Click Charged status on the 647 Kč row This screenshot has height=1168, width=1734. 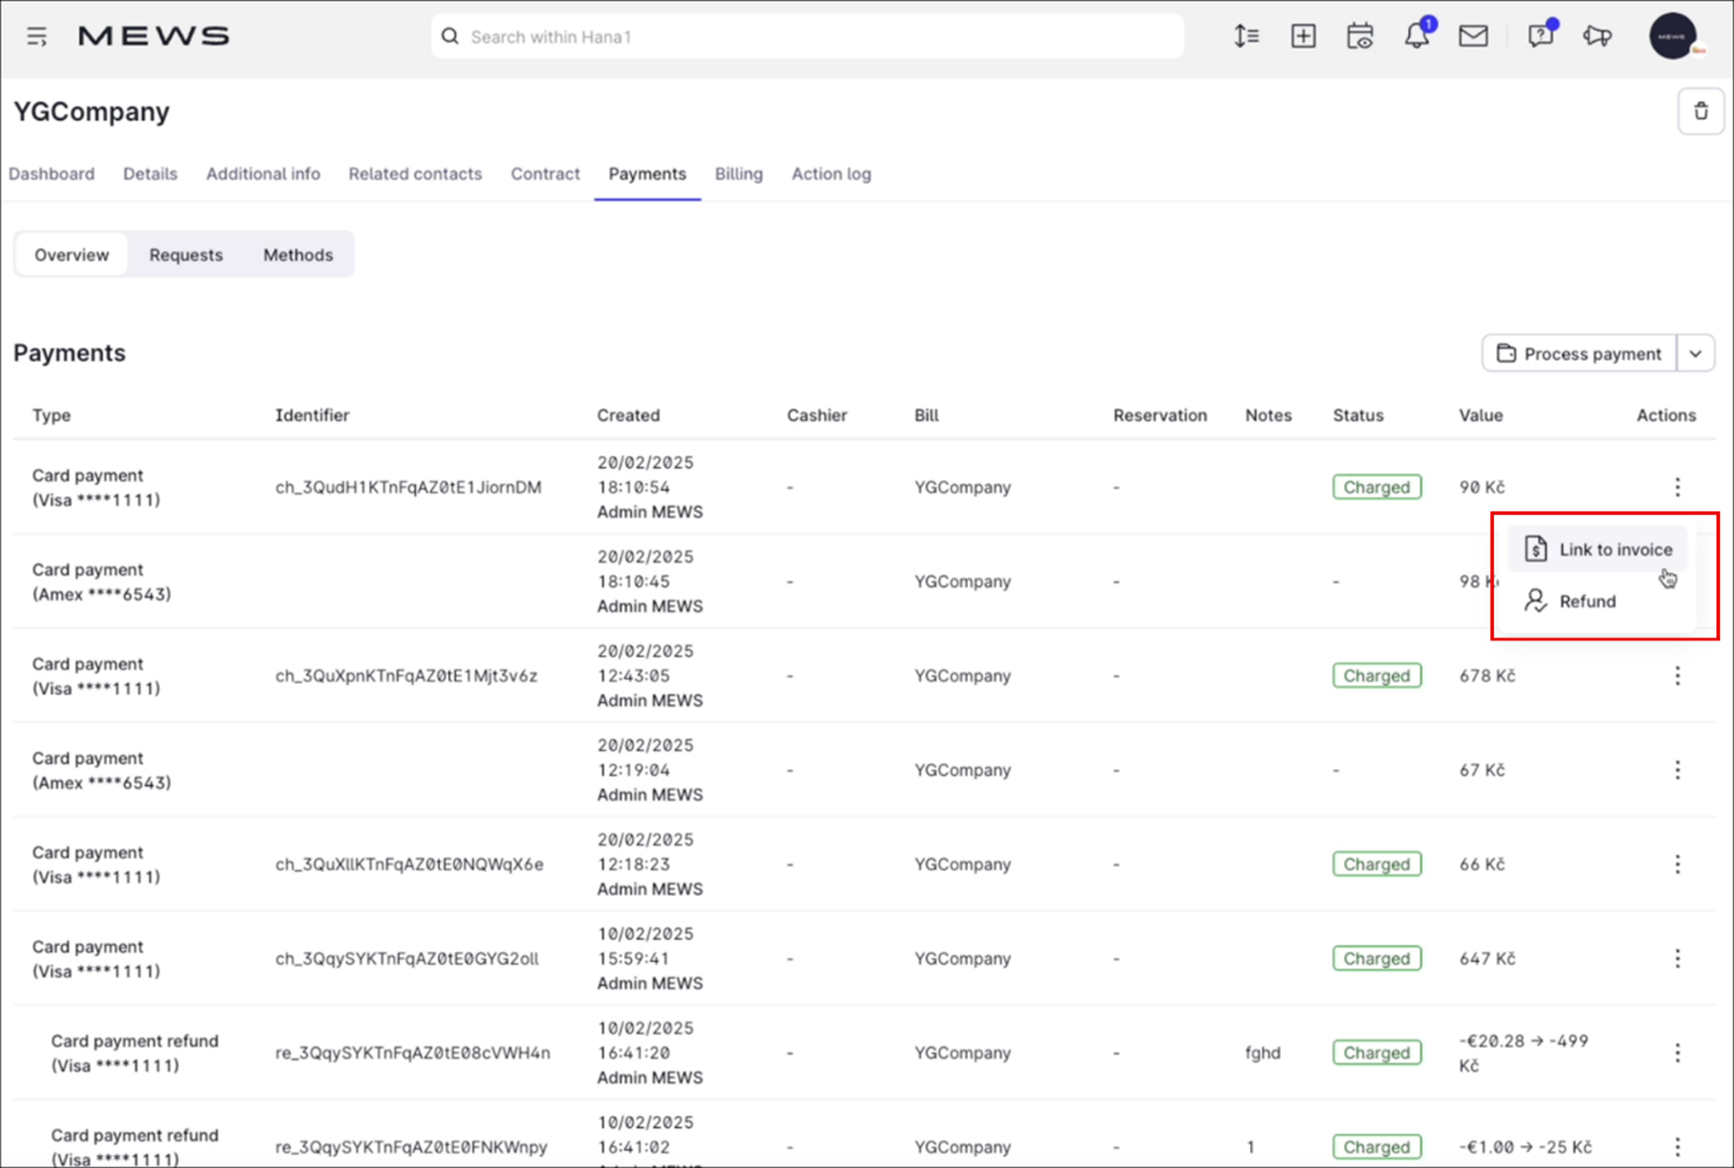(x=1376, y=958)
